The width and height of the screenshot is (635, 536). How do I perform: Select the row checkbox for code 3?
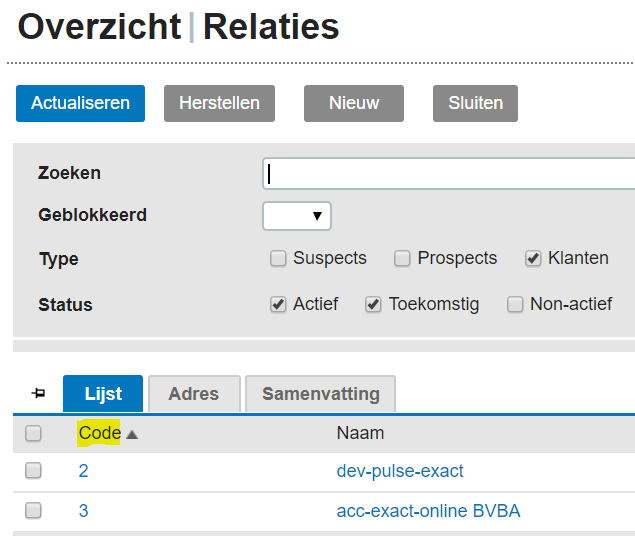click(33, 511)
